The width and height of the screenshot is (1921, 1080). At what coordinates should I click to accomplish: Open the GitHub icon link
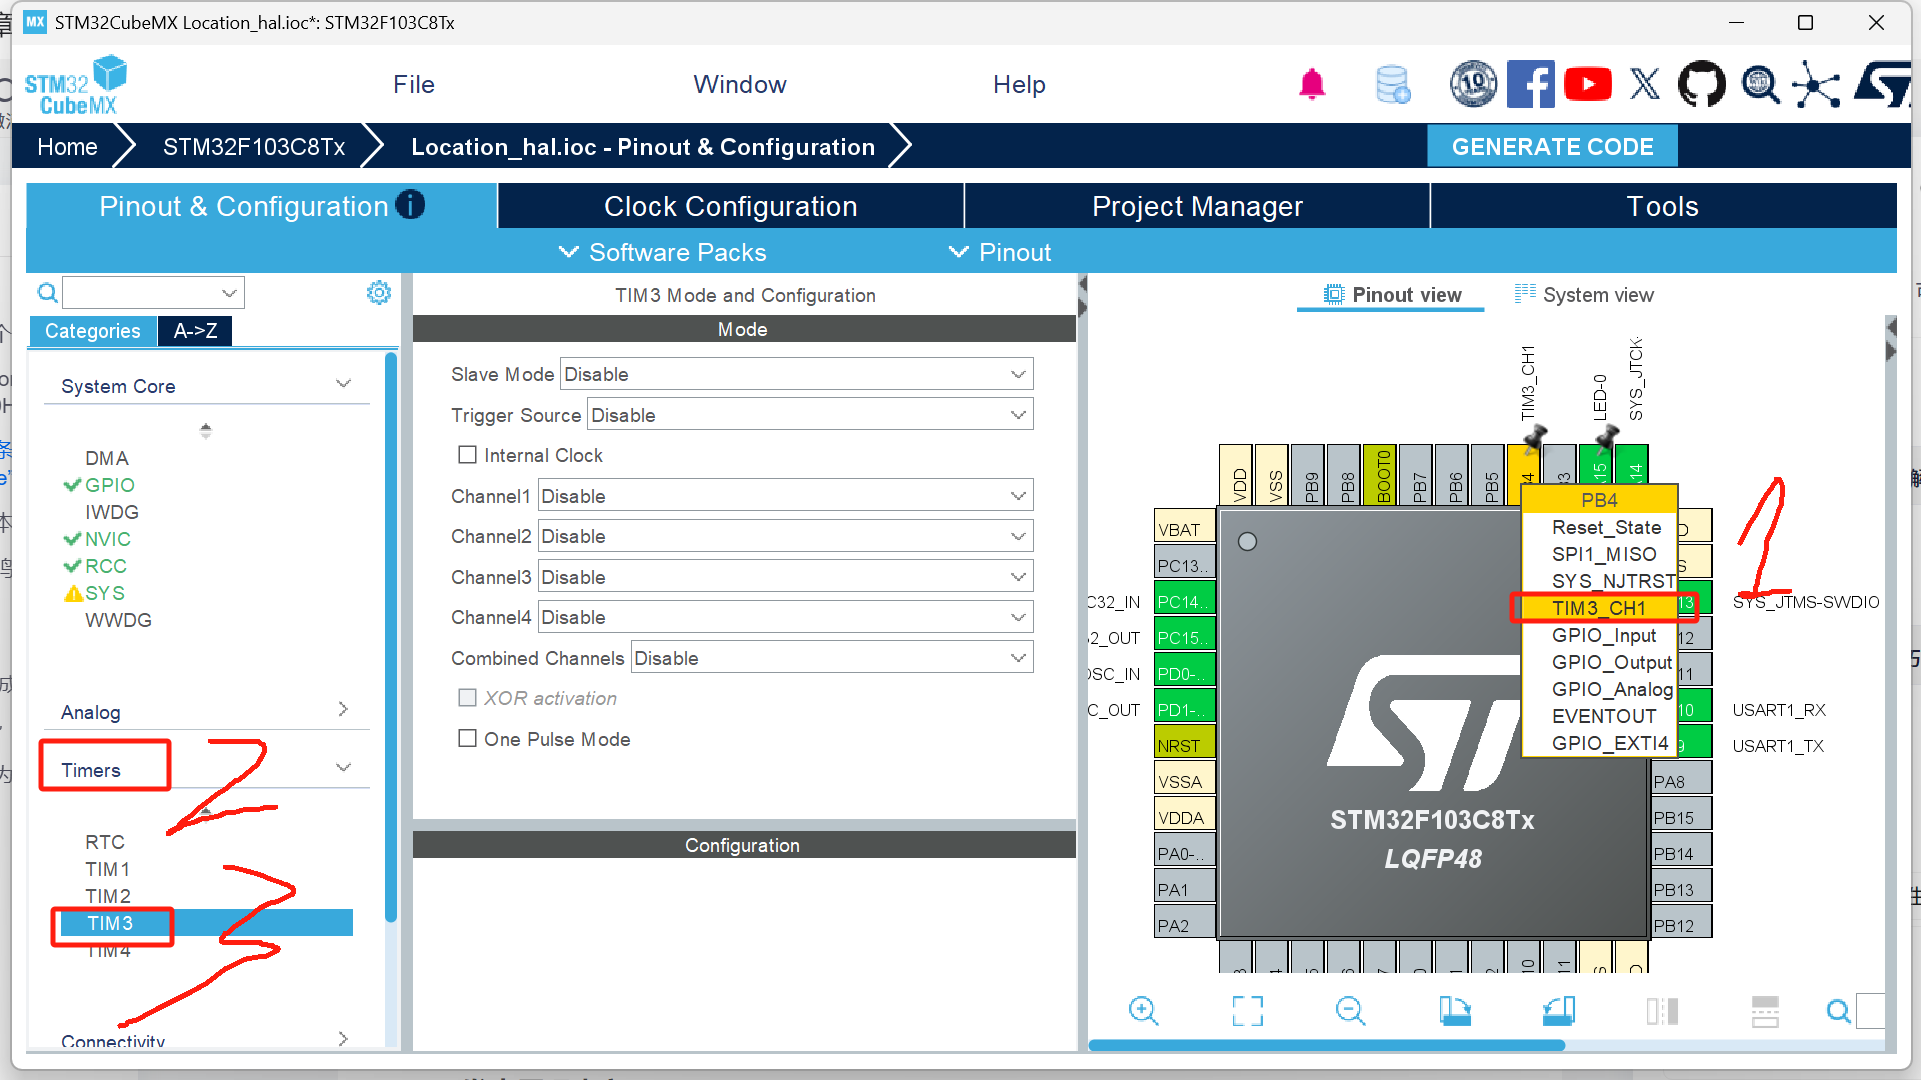(x=1701, y=85)
